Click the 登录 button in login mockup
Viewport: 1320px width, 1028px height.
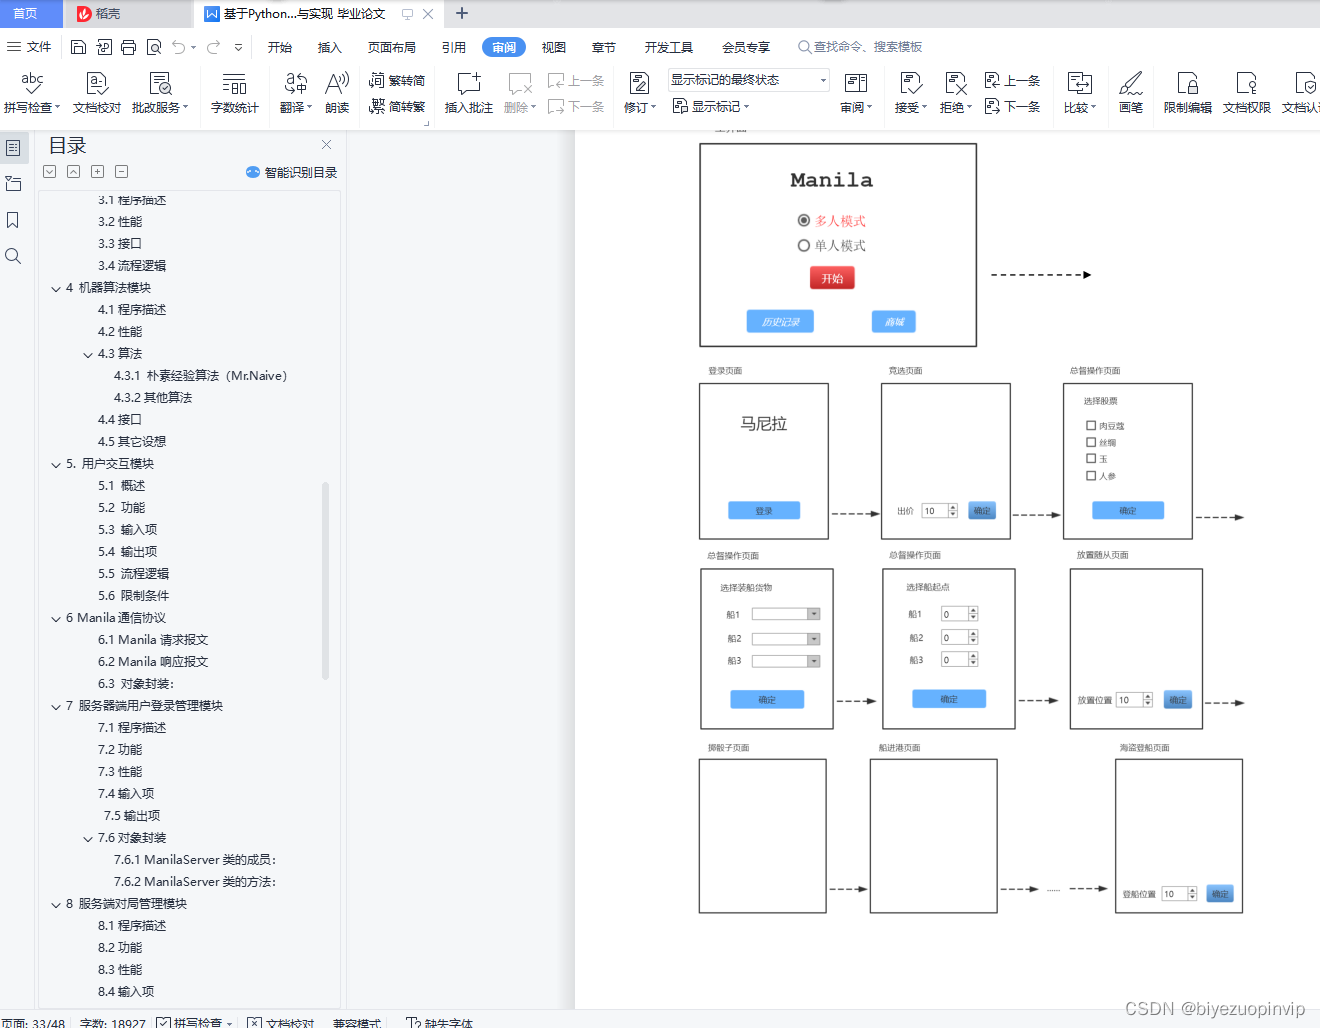click(x=764, y=510)
